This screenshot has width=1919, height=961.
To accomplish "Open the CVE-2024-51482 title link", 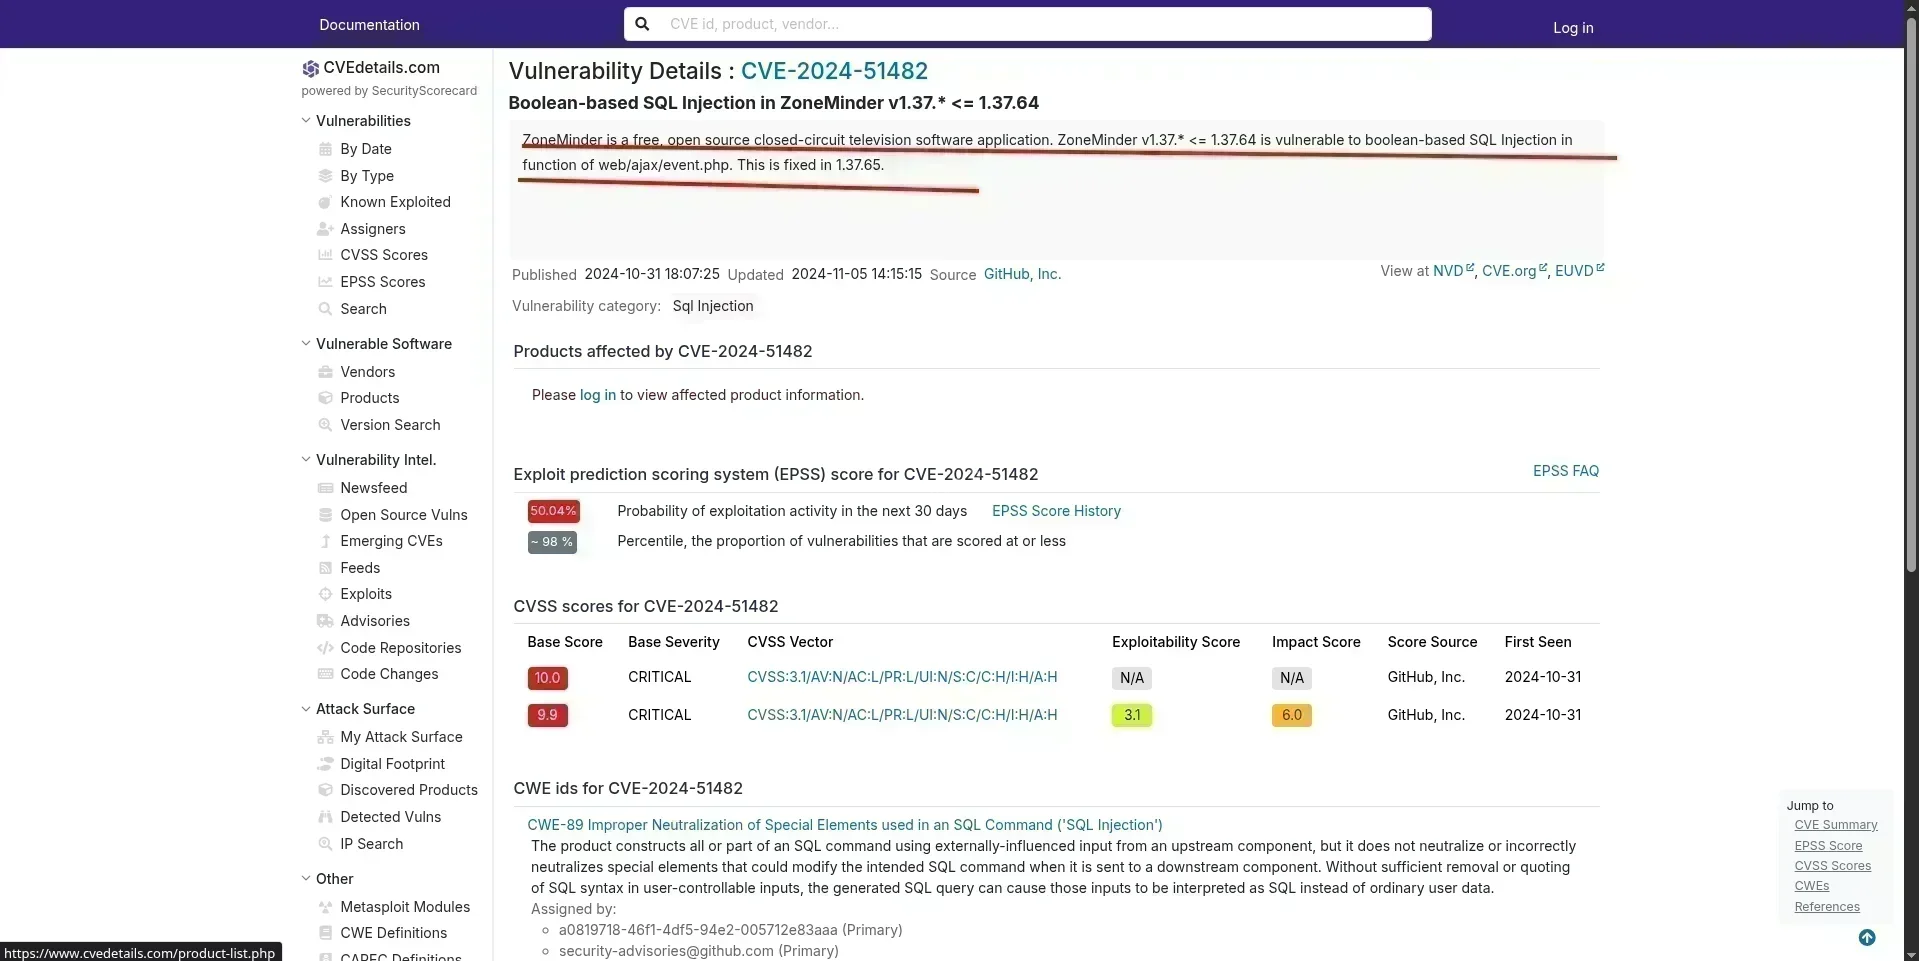I will [834, 71].
